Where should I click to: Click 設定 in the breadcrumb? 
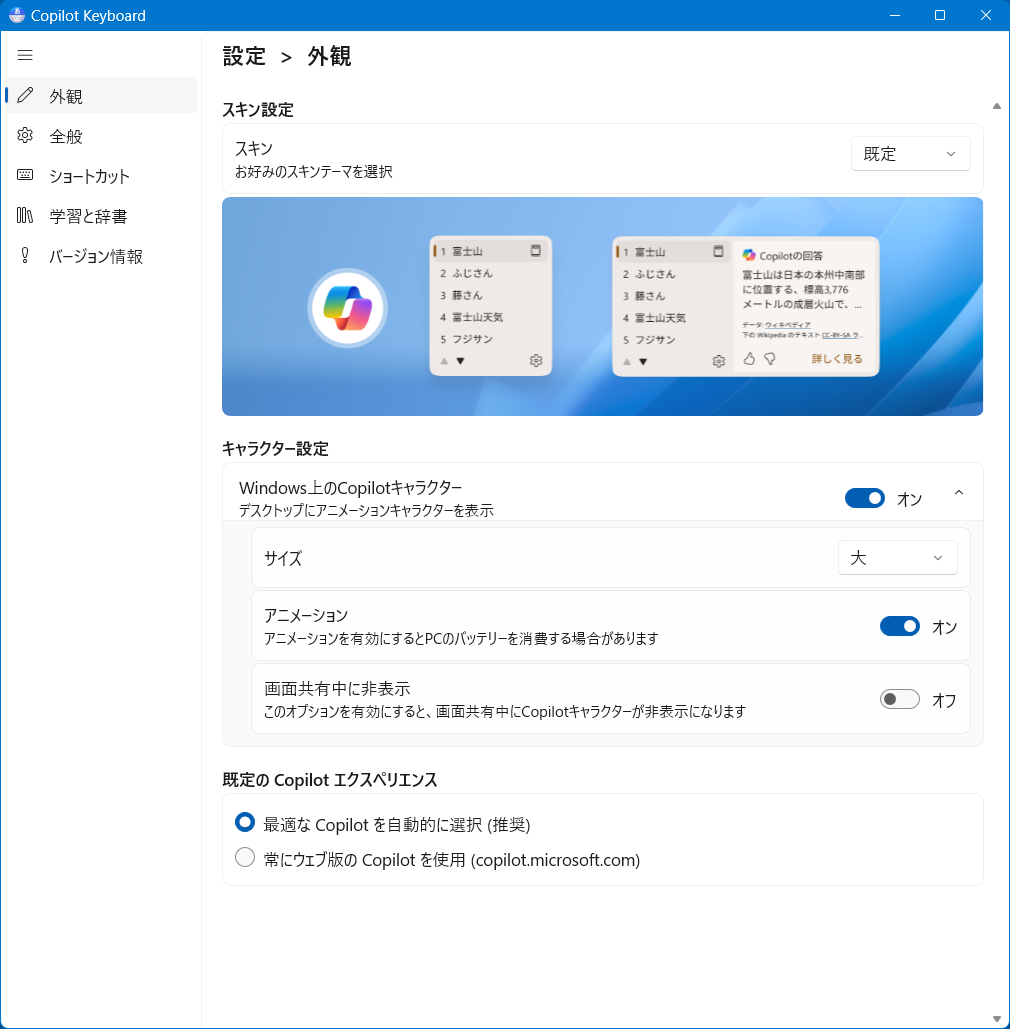(x=243, y=56)
